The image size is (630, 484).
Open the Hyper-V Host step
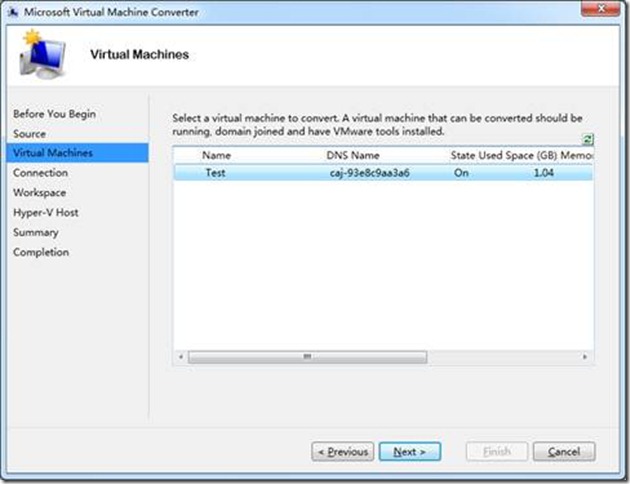point(46,212)
